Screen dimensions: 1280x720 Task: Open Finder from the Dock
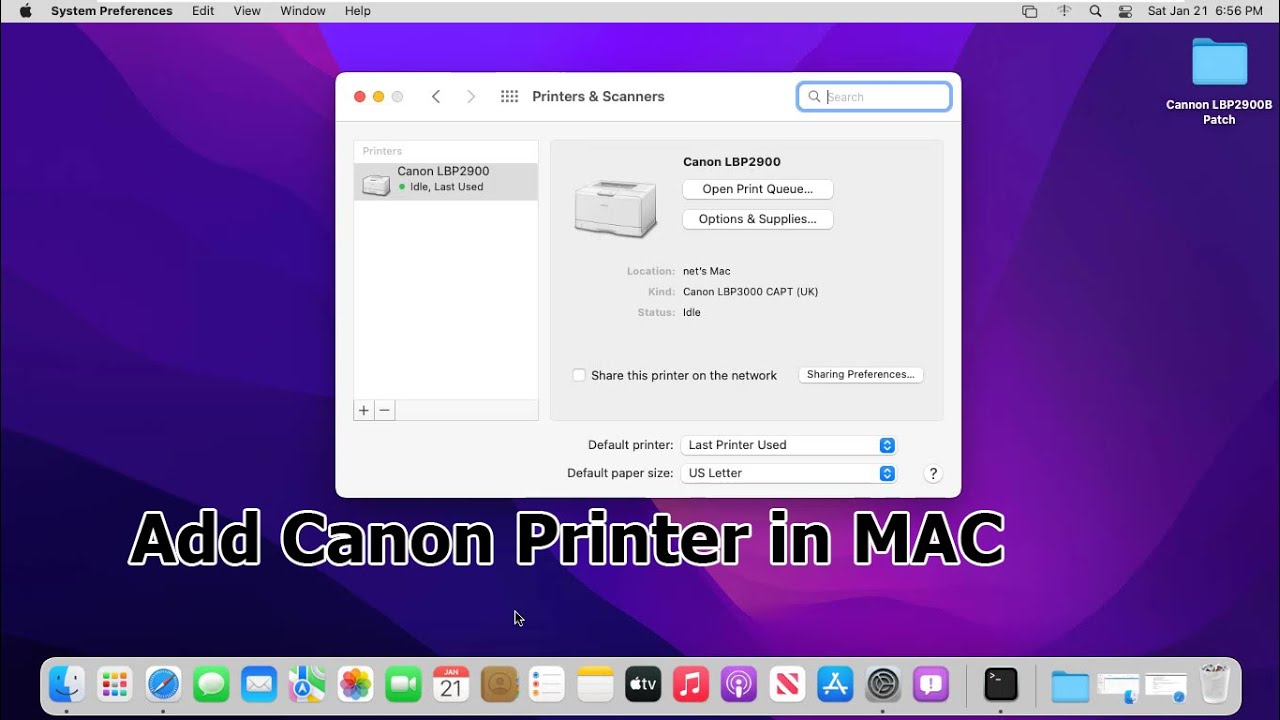coord(67,684)
